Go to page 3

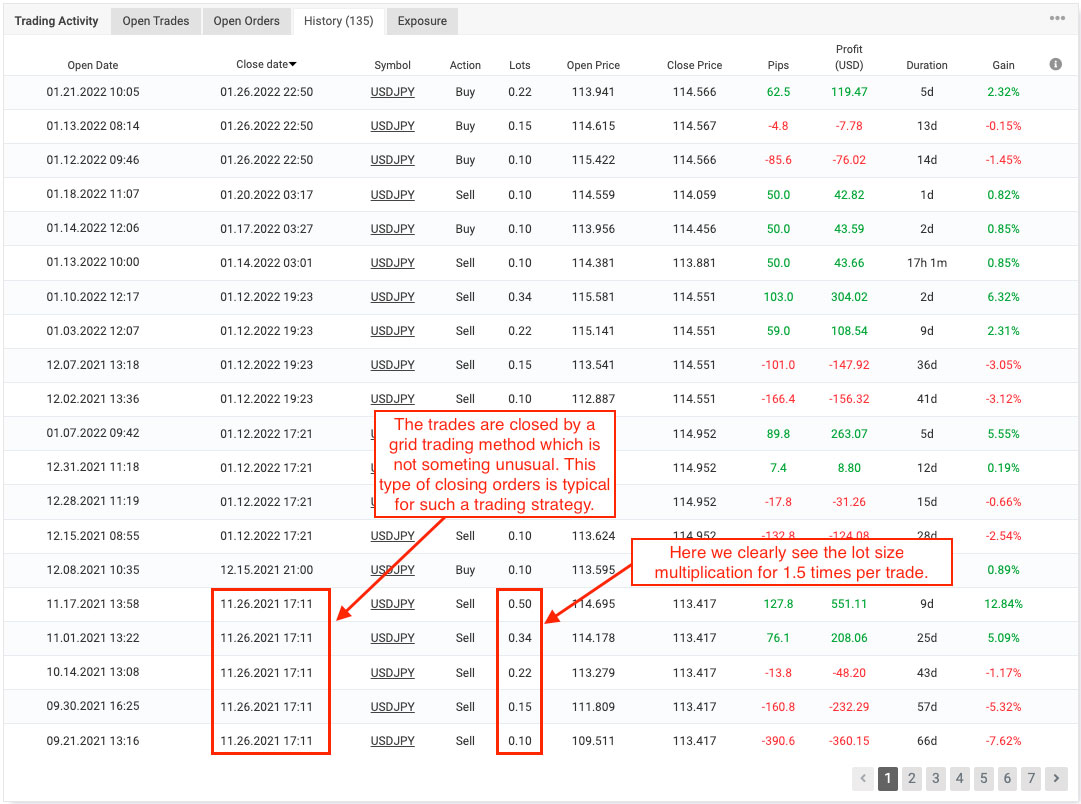pyautogui.click(x=936, y=778)
